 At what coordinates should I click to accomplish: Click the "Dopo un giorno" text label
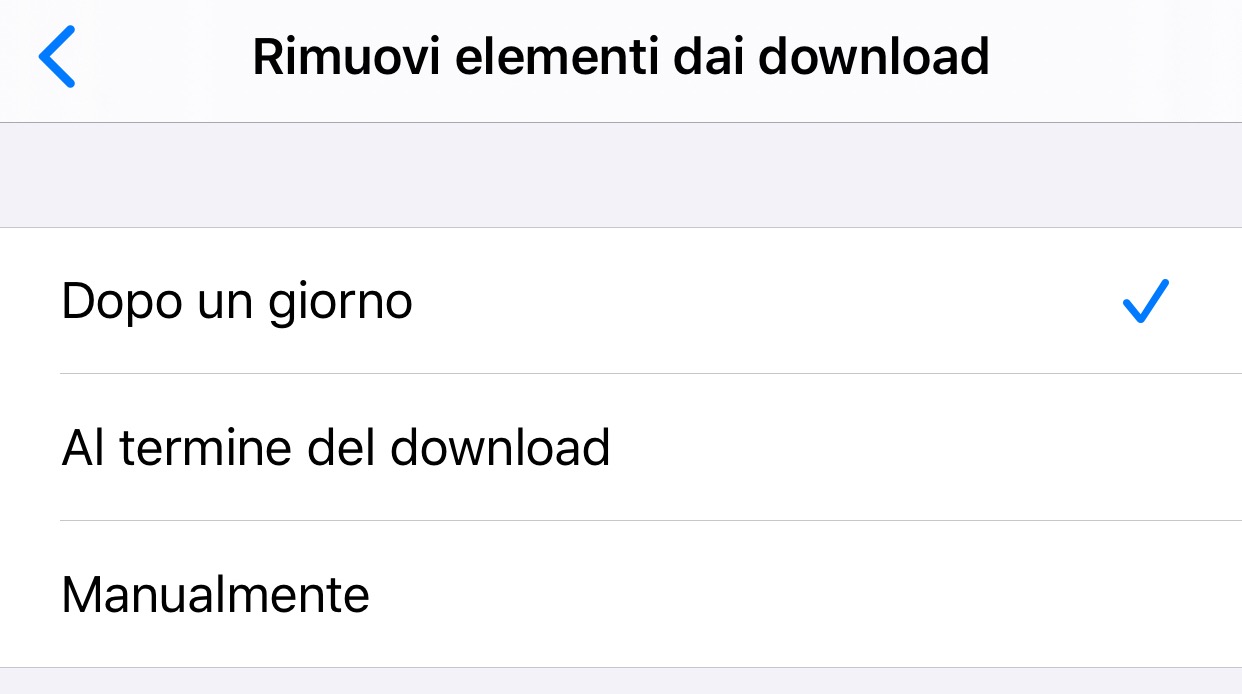pyautogui.click(x=237, y=301)
